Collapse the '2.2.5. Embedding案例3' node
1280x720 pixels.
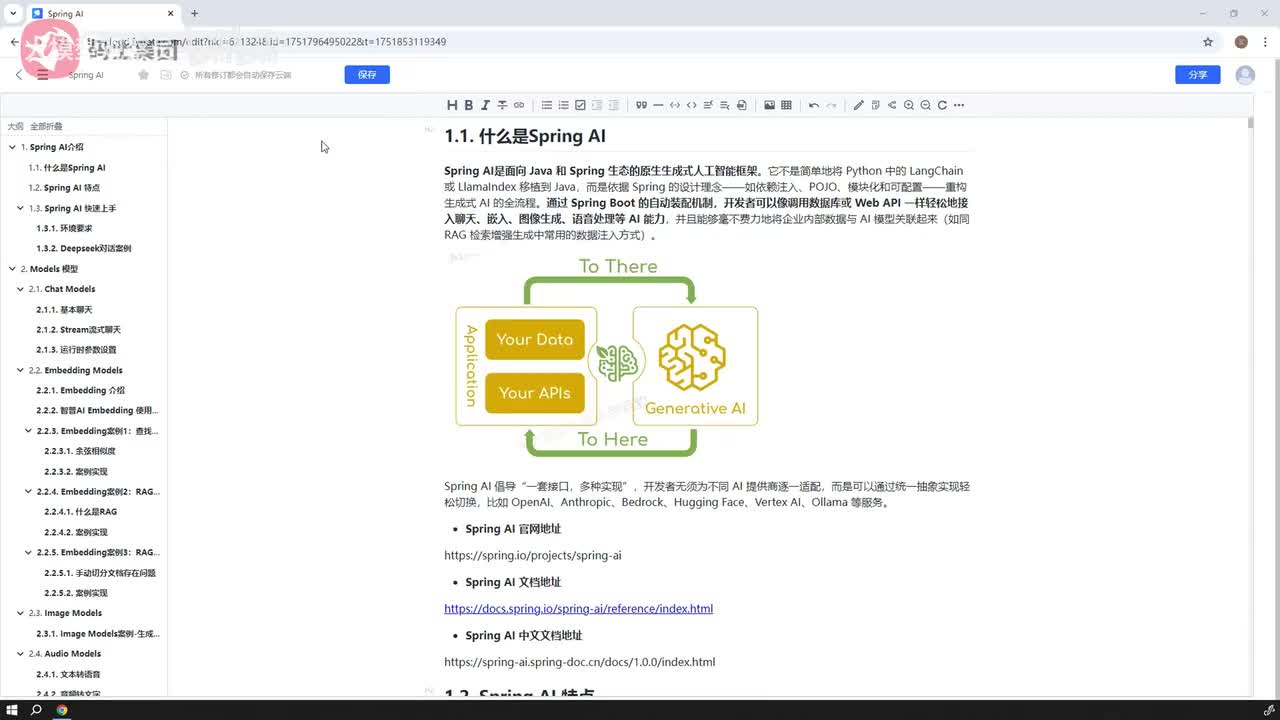click(x=28, y=552)
